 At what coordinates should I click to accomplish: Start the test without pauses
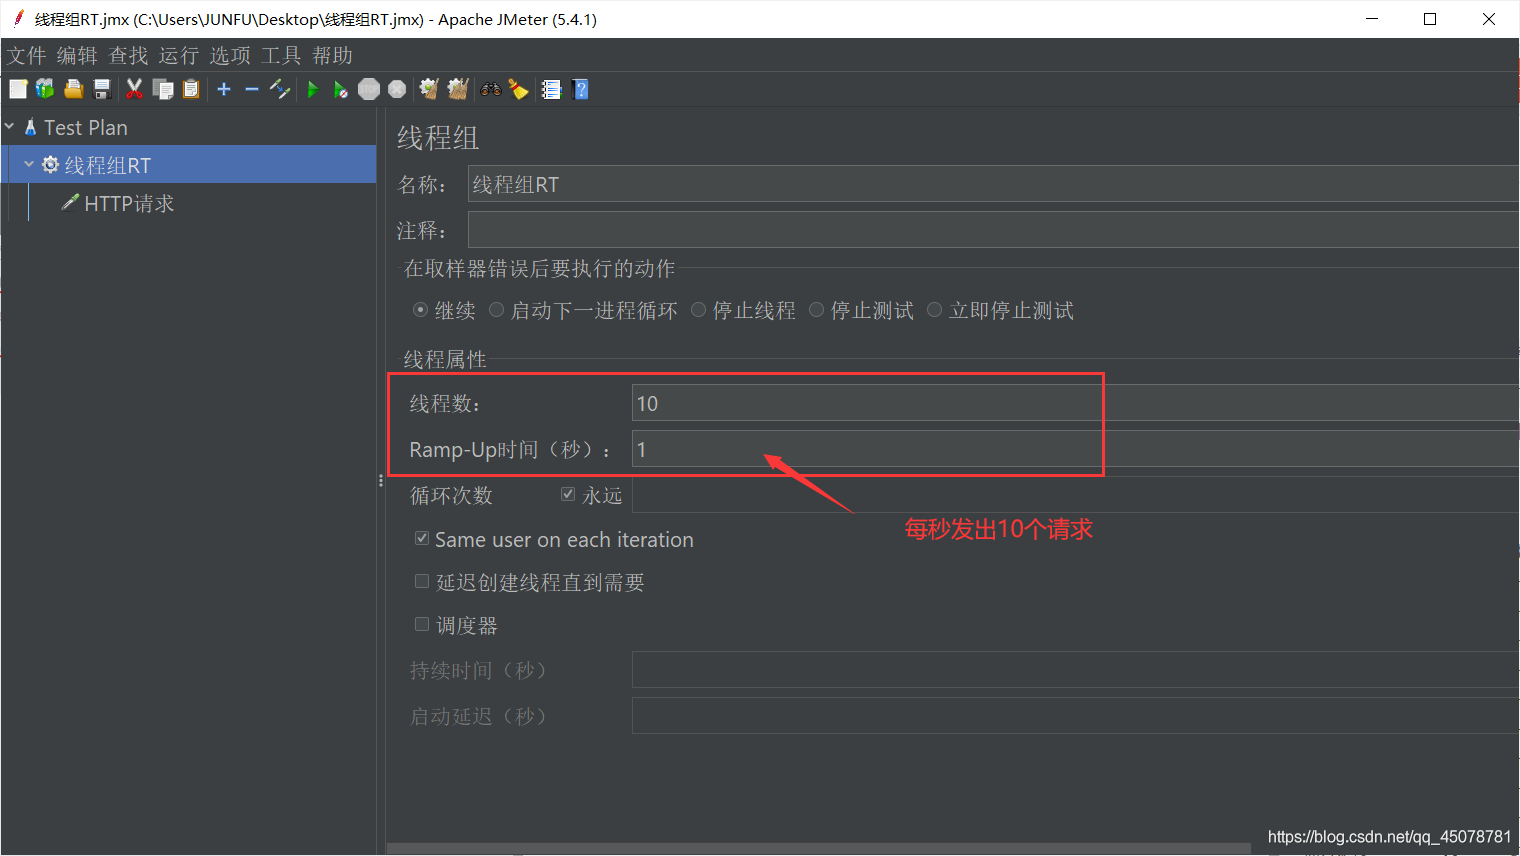341,89
